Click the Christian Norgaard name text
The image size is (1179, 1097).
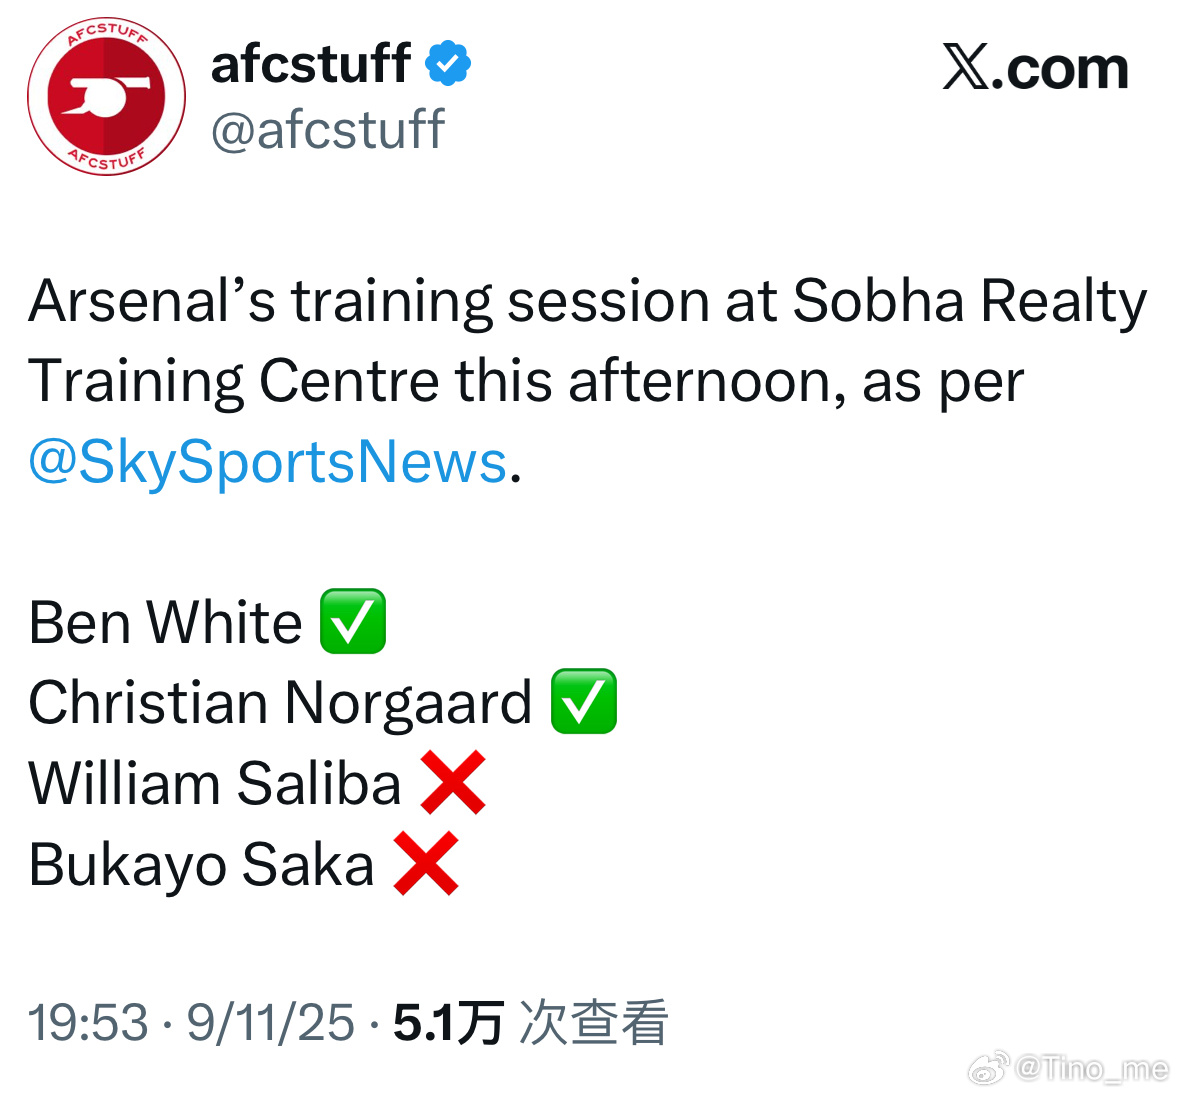[280, 704]
